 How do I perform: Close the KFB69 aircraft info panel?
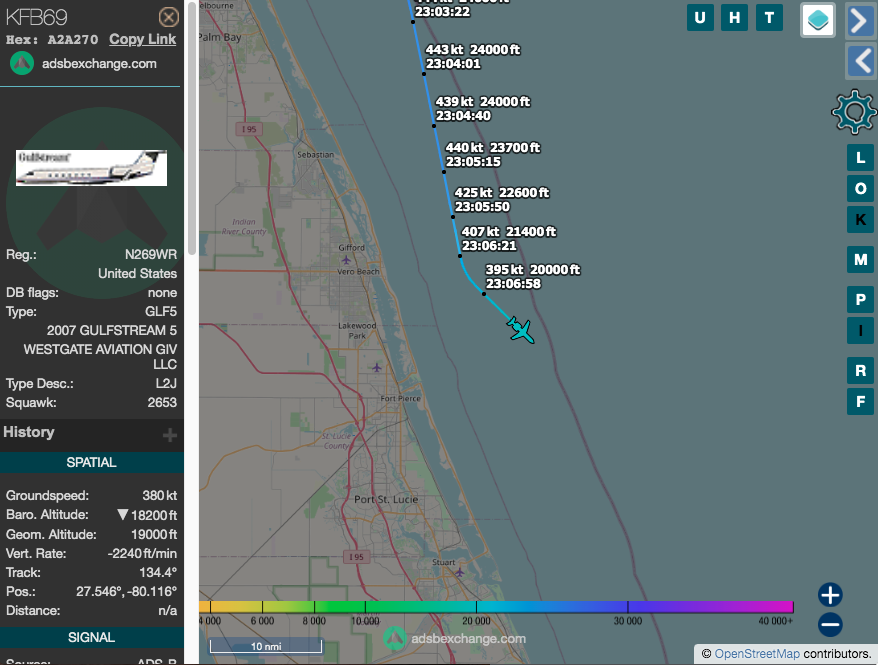[x=169, y=17]
